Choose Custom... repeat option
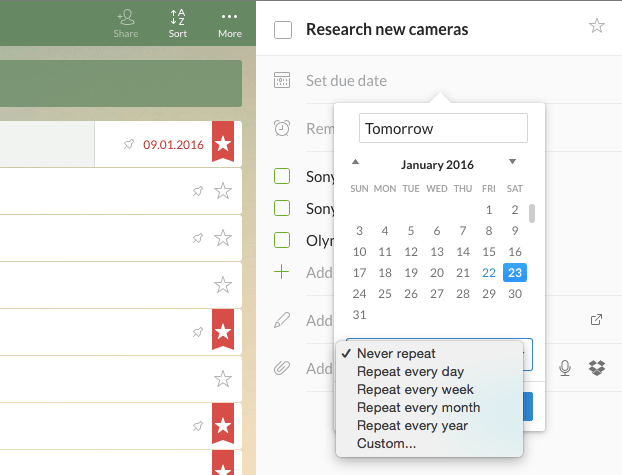Image resolution: width=622 pixels, height=475 pixels. click(x=429, y=443)
